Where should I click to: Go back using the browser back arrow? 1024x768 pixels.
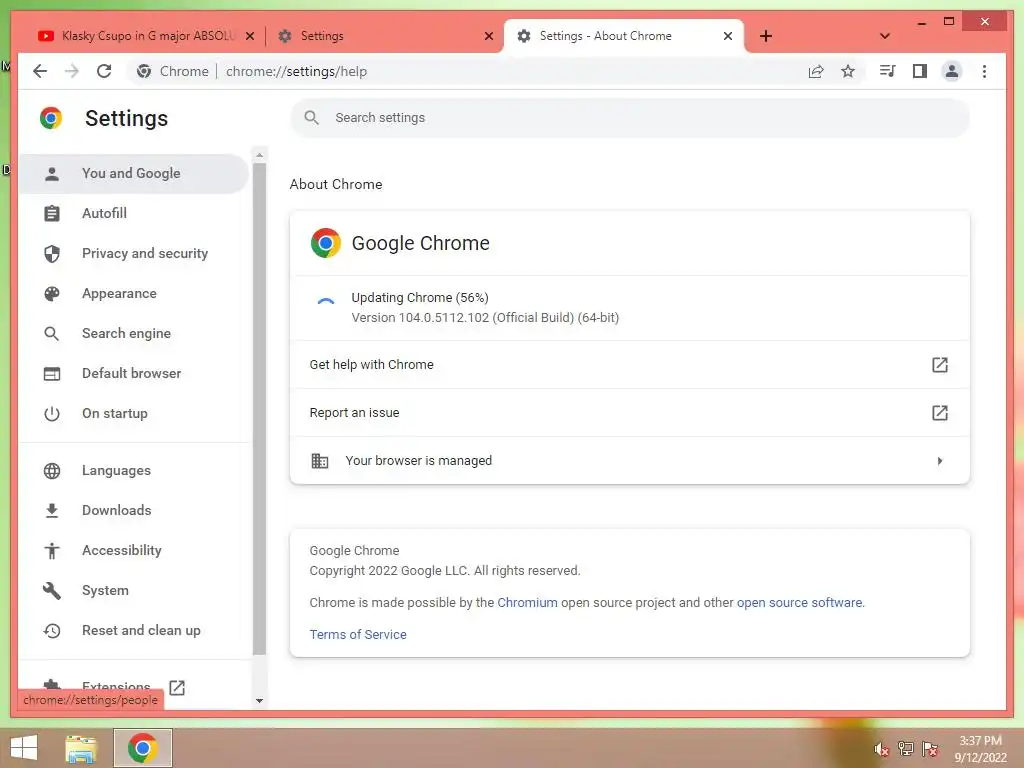point(40,71)
